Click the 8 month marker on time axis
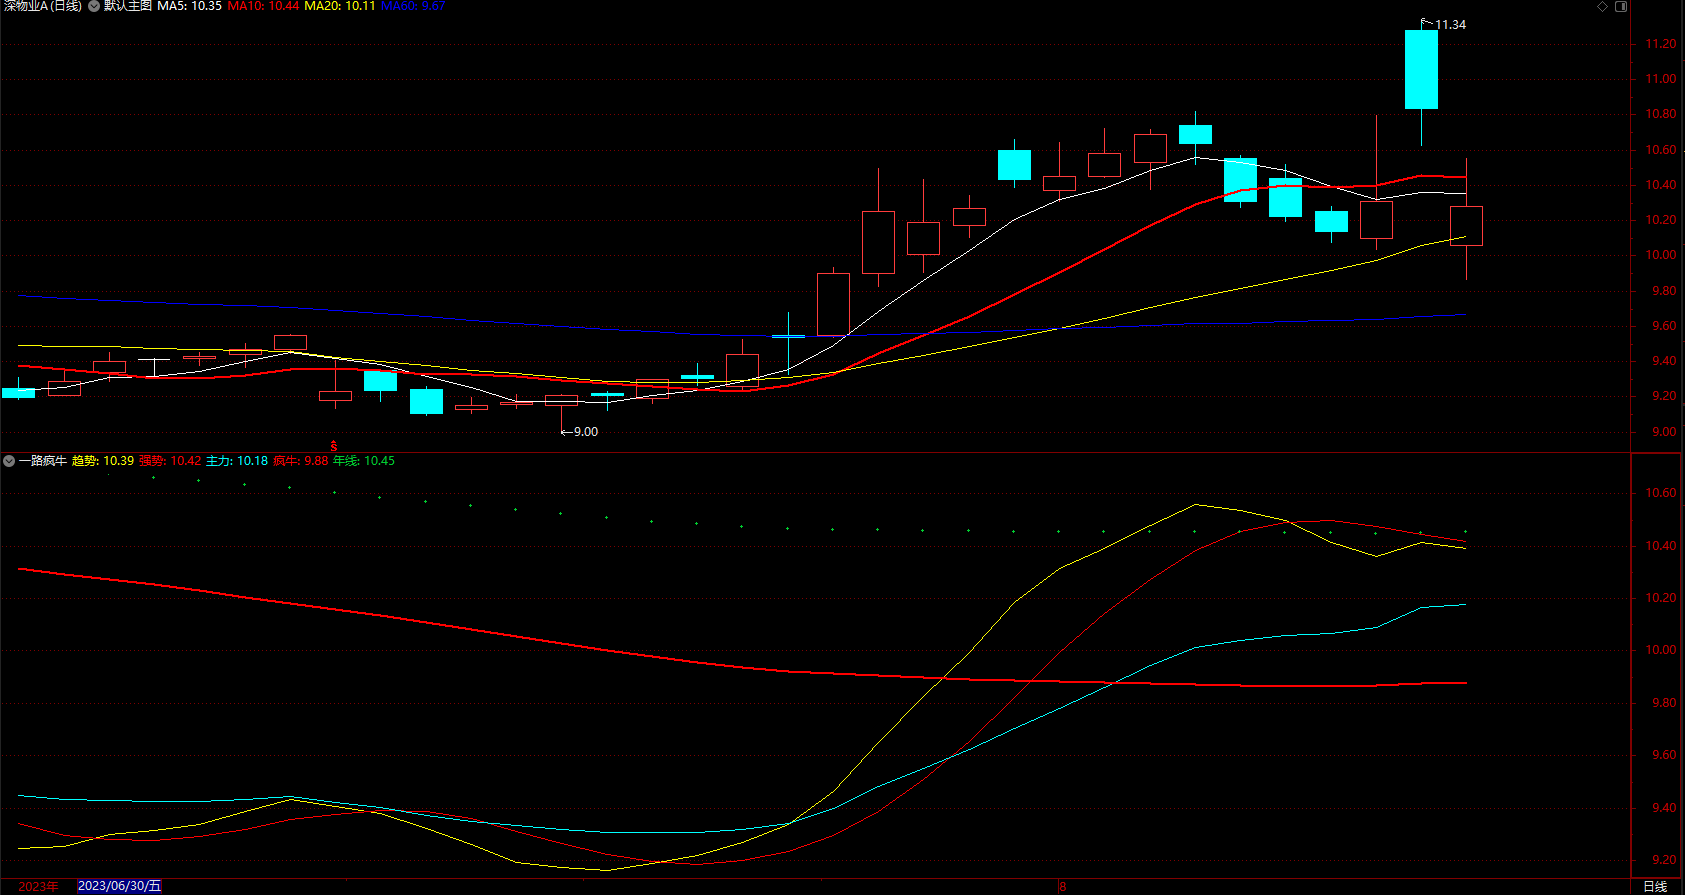 (x=1063, y=887)
